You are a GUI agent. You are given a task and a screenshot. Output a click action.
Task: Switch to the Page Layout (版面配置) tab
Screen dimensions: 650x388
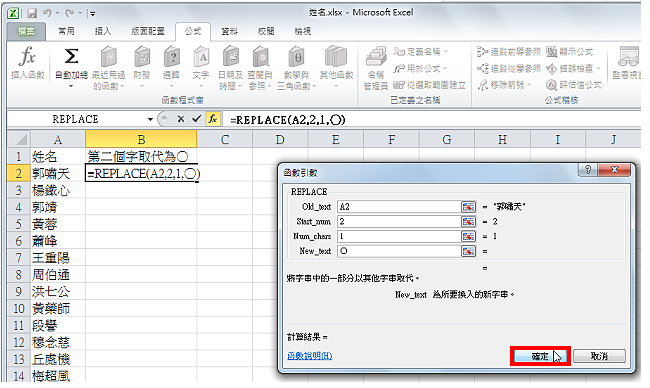click(148, 31)
